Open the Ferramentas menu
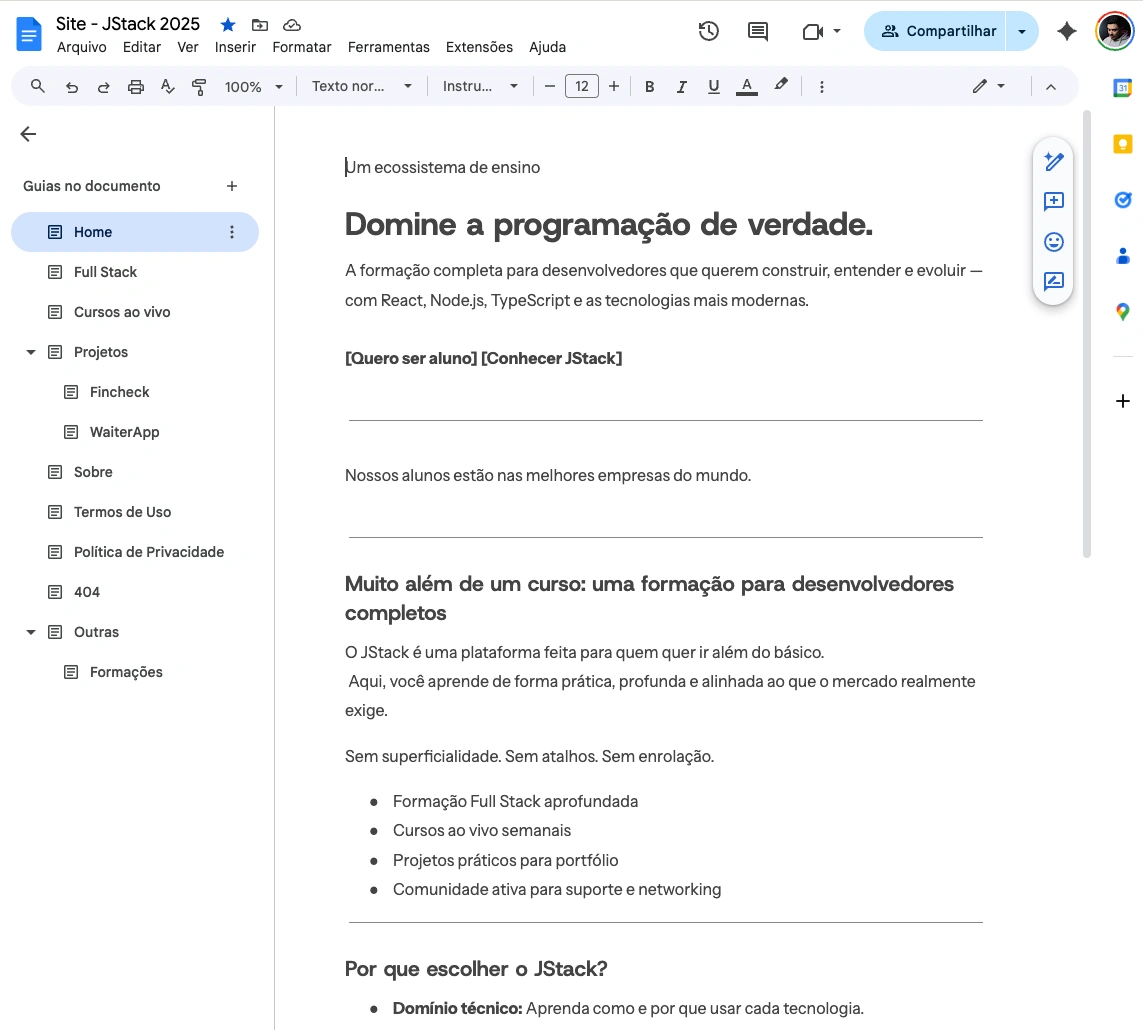The height and width of the screenshot is (1030, 1143). pos(389,47)
